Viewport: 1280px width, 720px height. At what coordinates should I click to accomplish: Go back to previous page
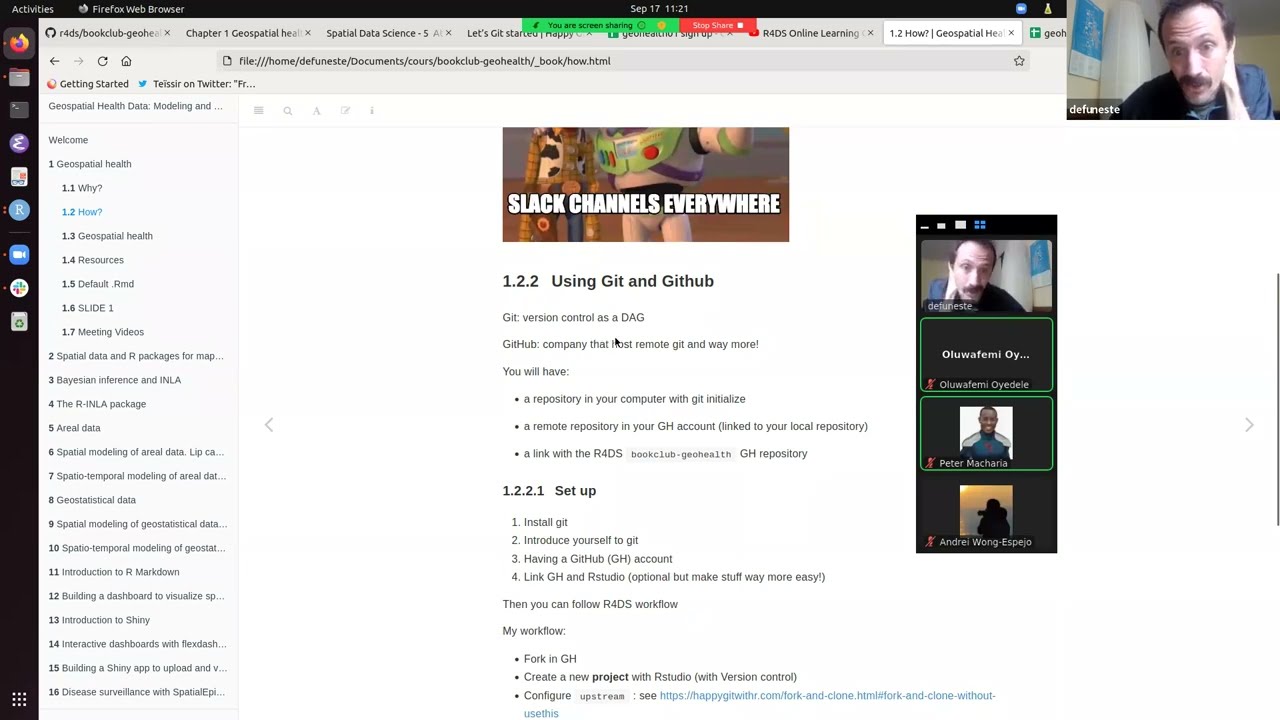(x=55, y=61)
